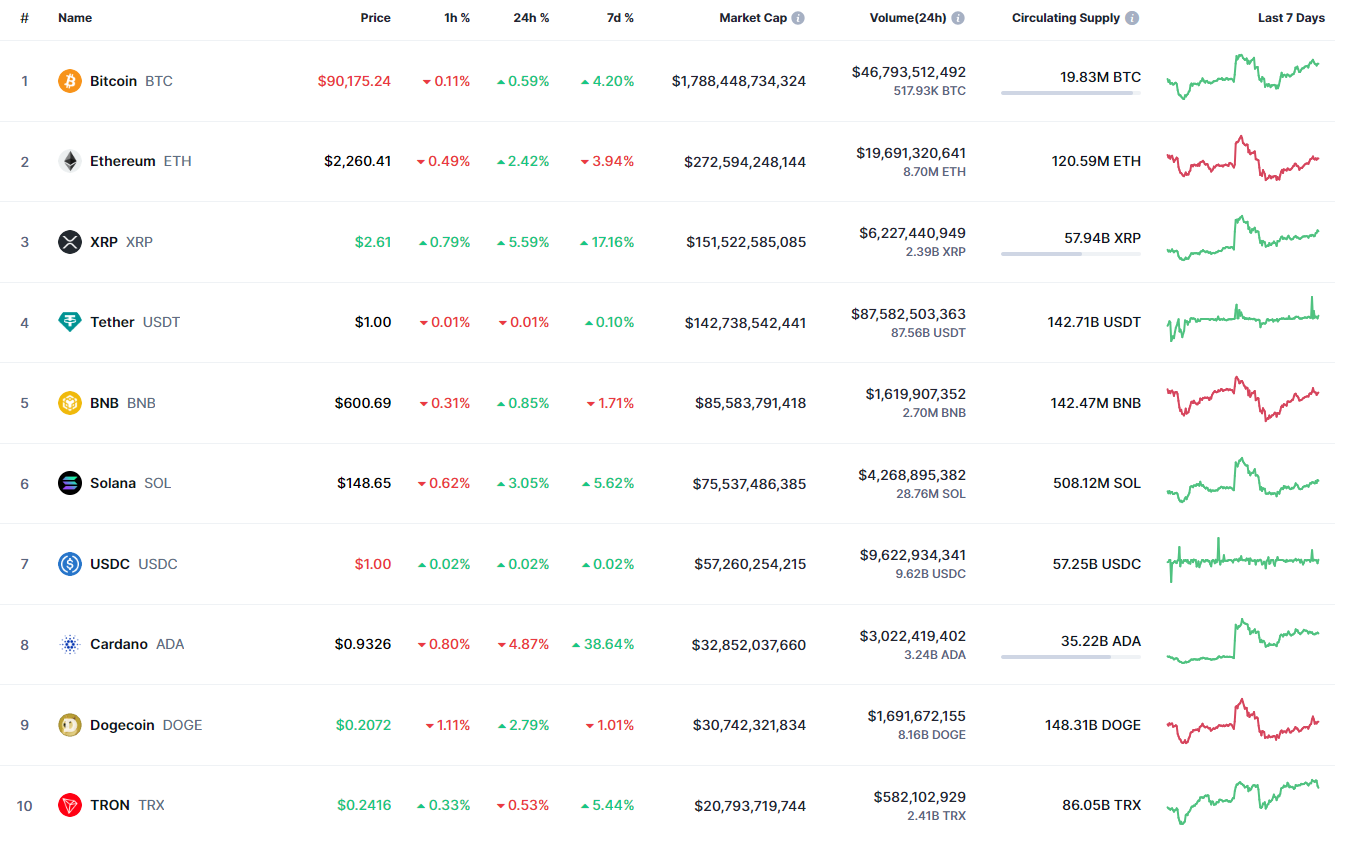Image resolution: width=1347 pixels, height=841 pixels.
Task: Click the Circulating Supply info icon
Action: coord(1132,18)
